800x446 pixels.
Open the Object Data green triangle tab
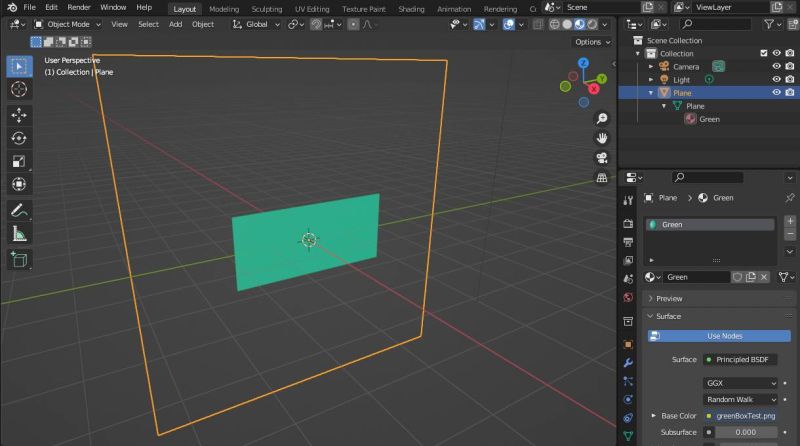tap(628, 436)
